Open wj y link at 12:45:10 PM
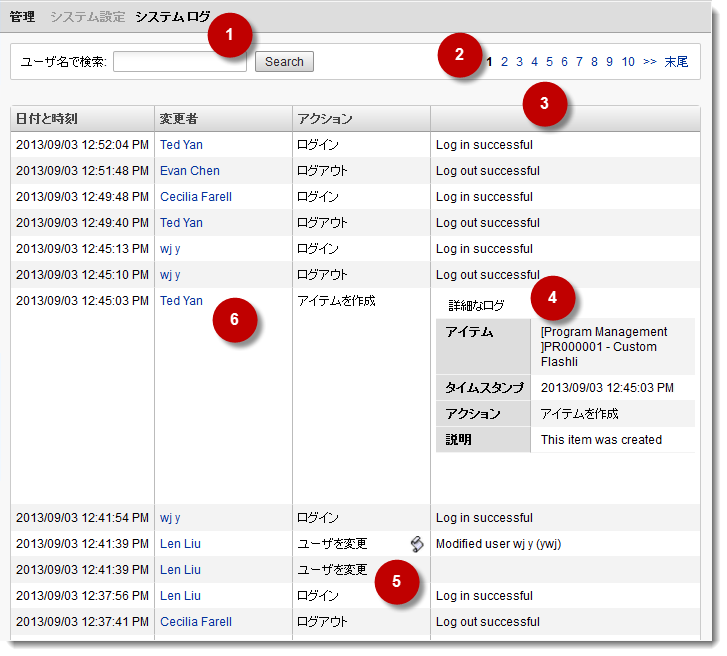The height and width of the screenshot is (656, 727). [170, 275]
